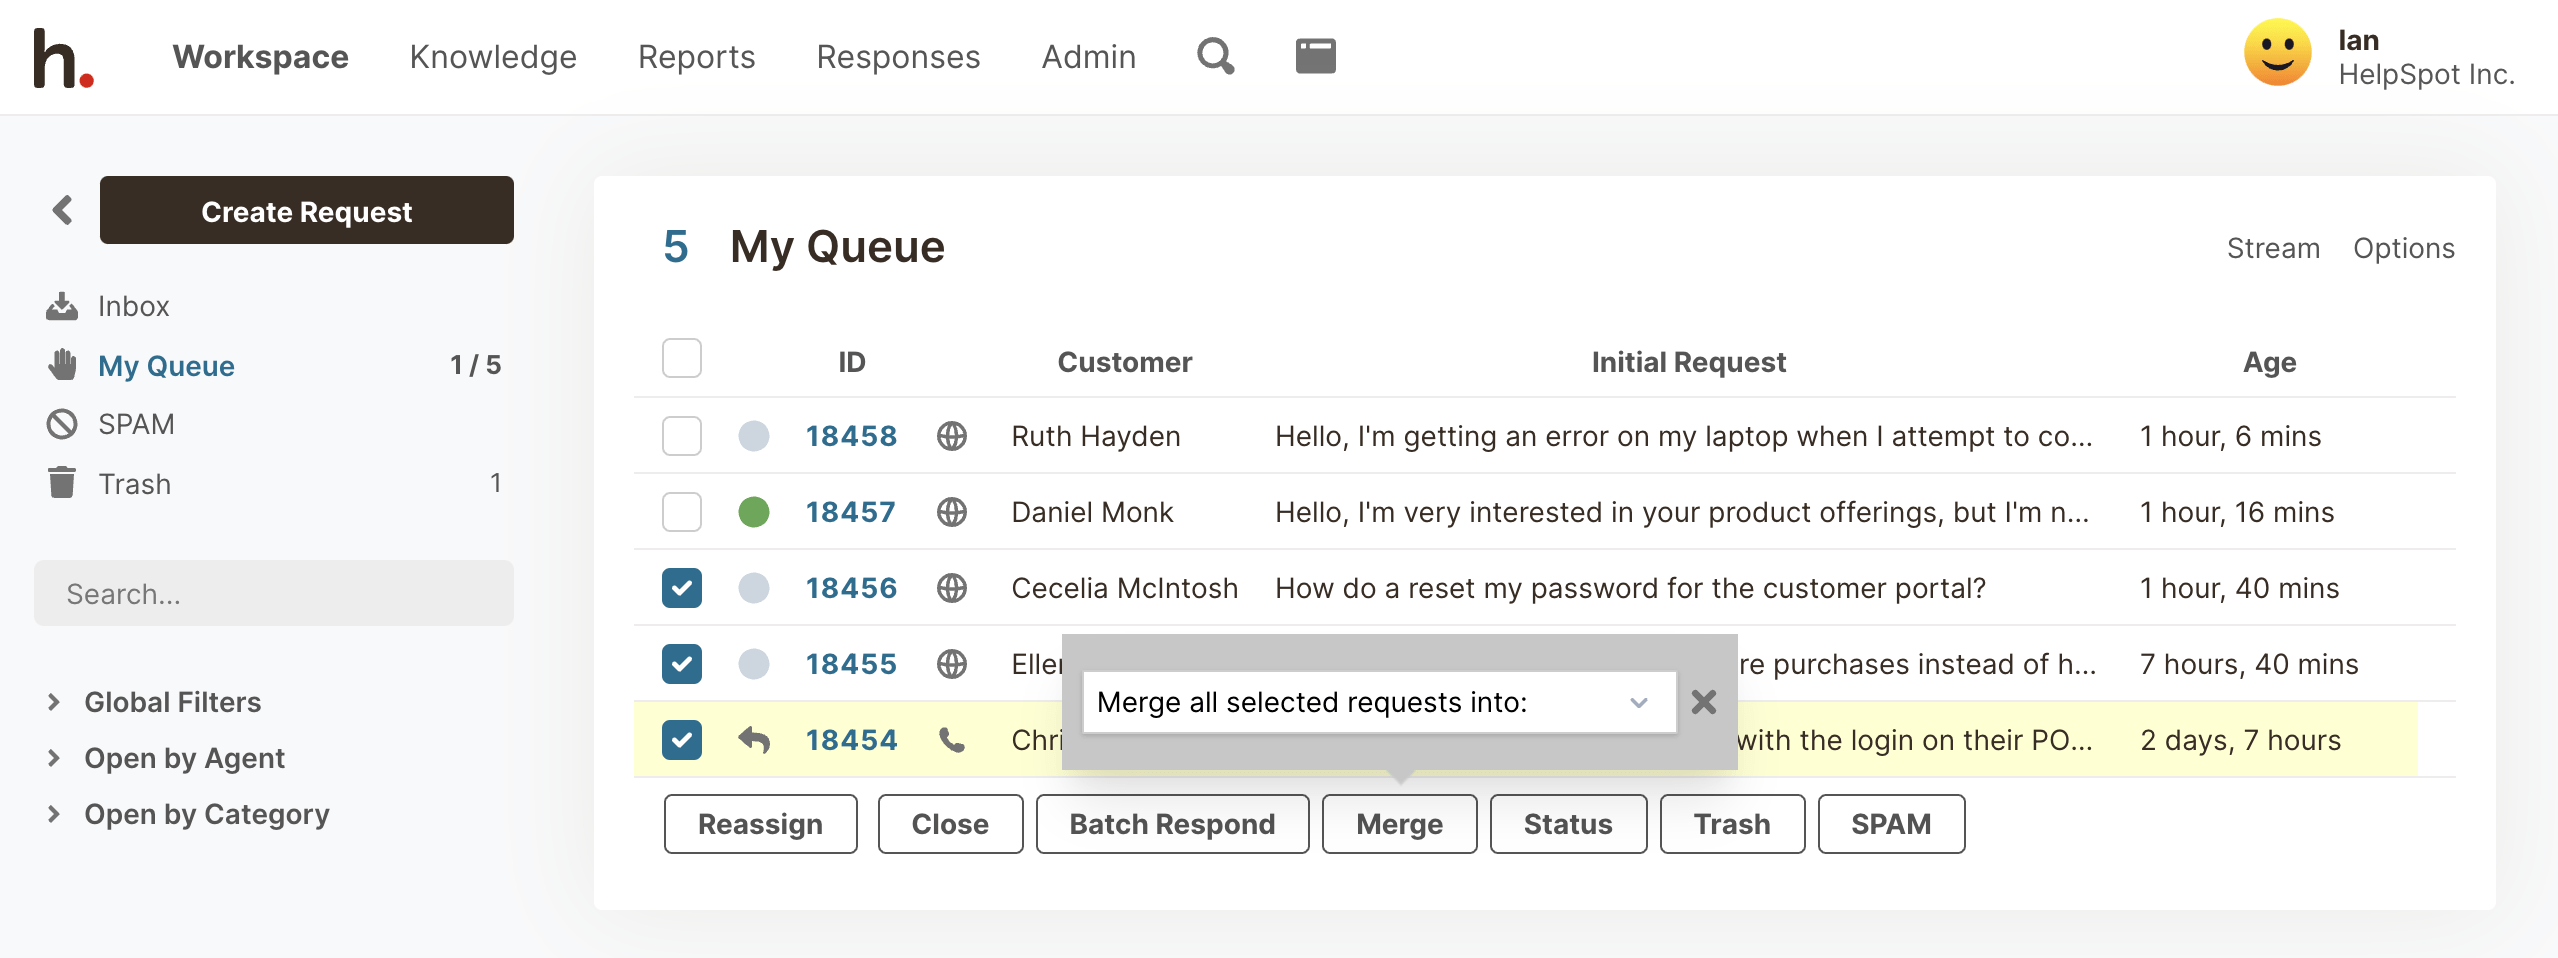This screenshot has width=2558, height=958.
Task: Click the Create Request button
Action: pos(306,211)
